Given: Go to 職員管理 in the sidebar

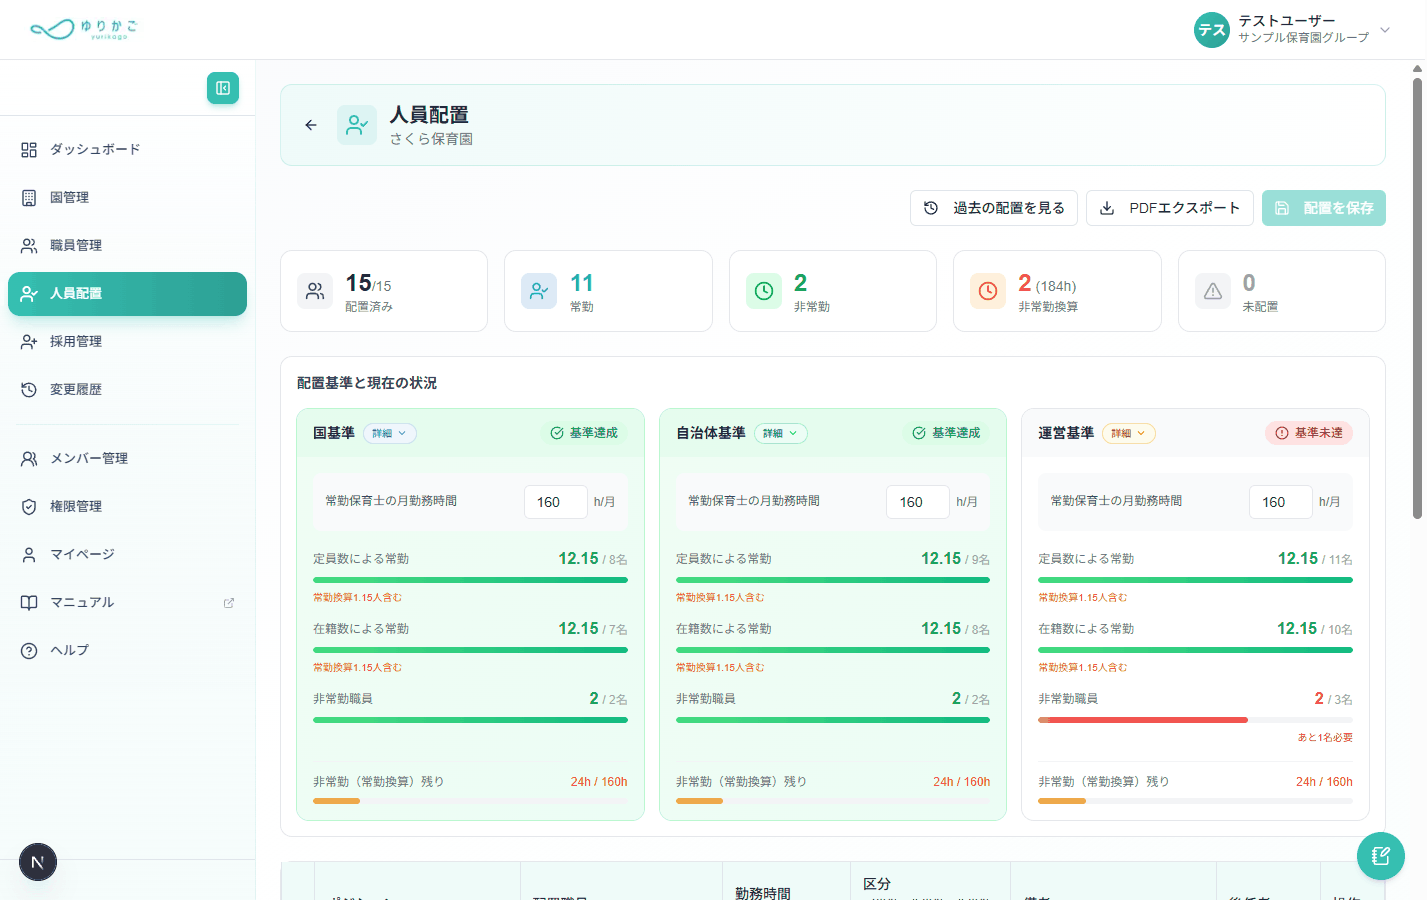Looking at the screenshot, I should point(127,246).
